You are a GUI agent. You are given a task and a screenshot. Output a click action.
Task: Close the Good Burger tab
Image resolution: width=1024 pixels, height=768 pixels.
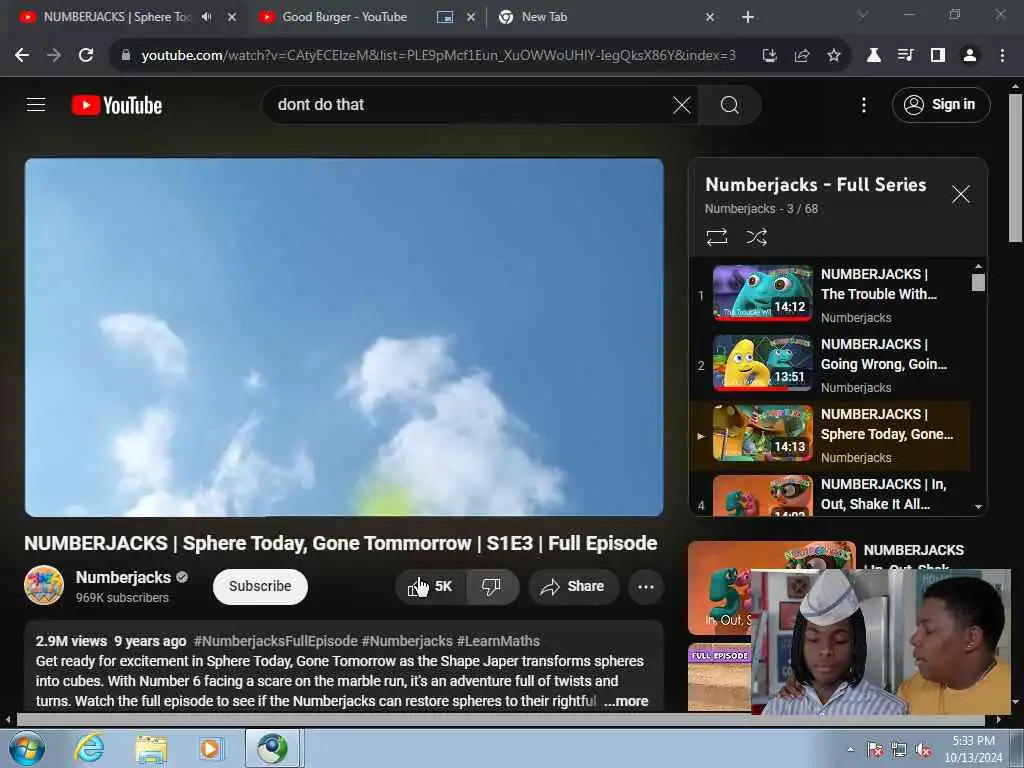[x=471, y=17]
